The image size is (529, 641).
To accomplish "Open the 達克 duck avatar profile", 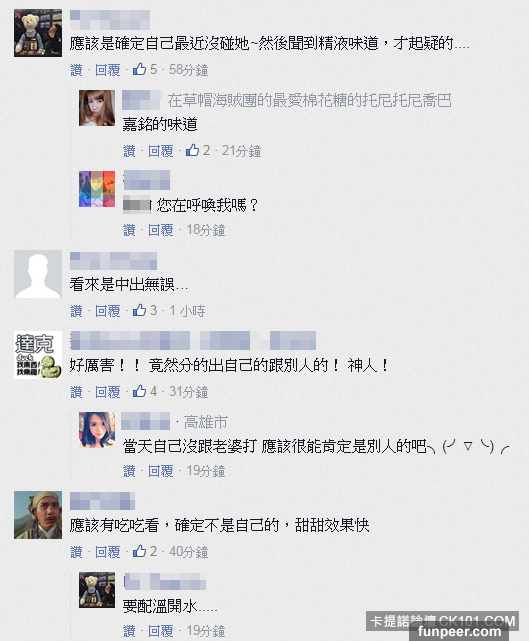I will [38, 355].
